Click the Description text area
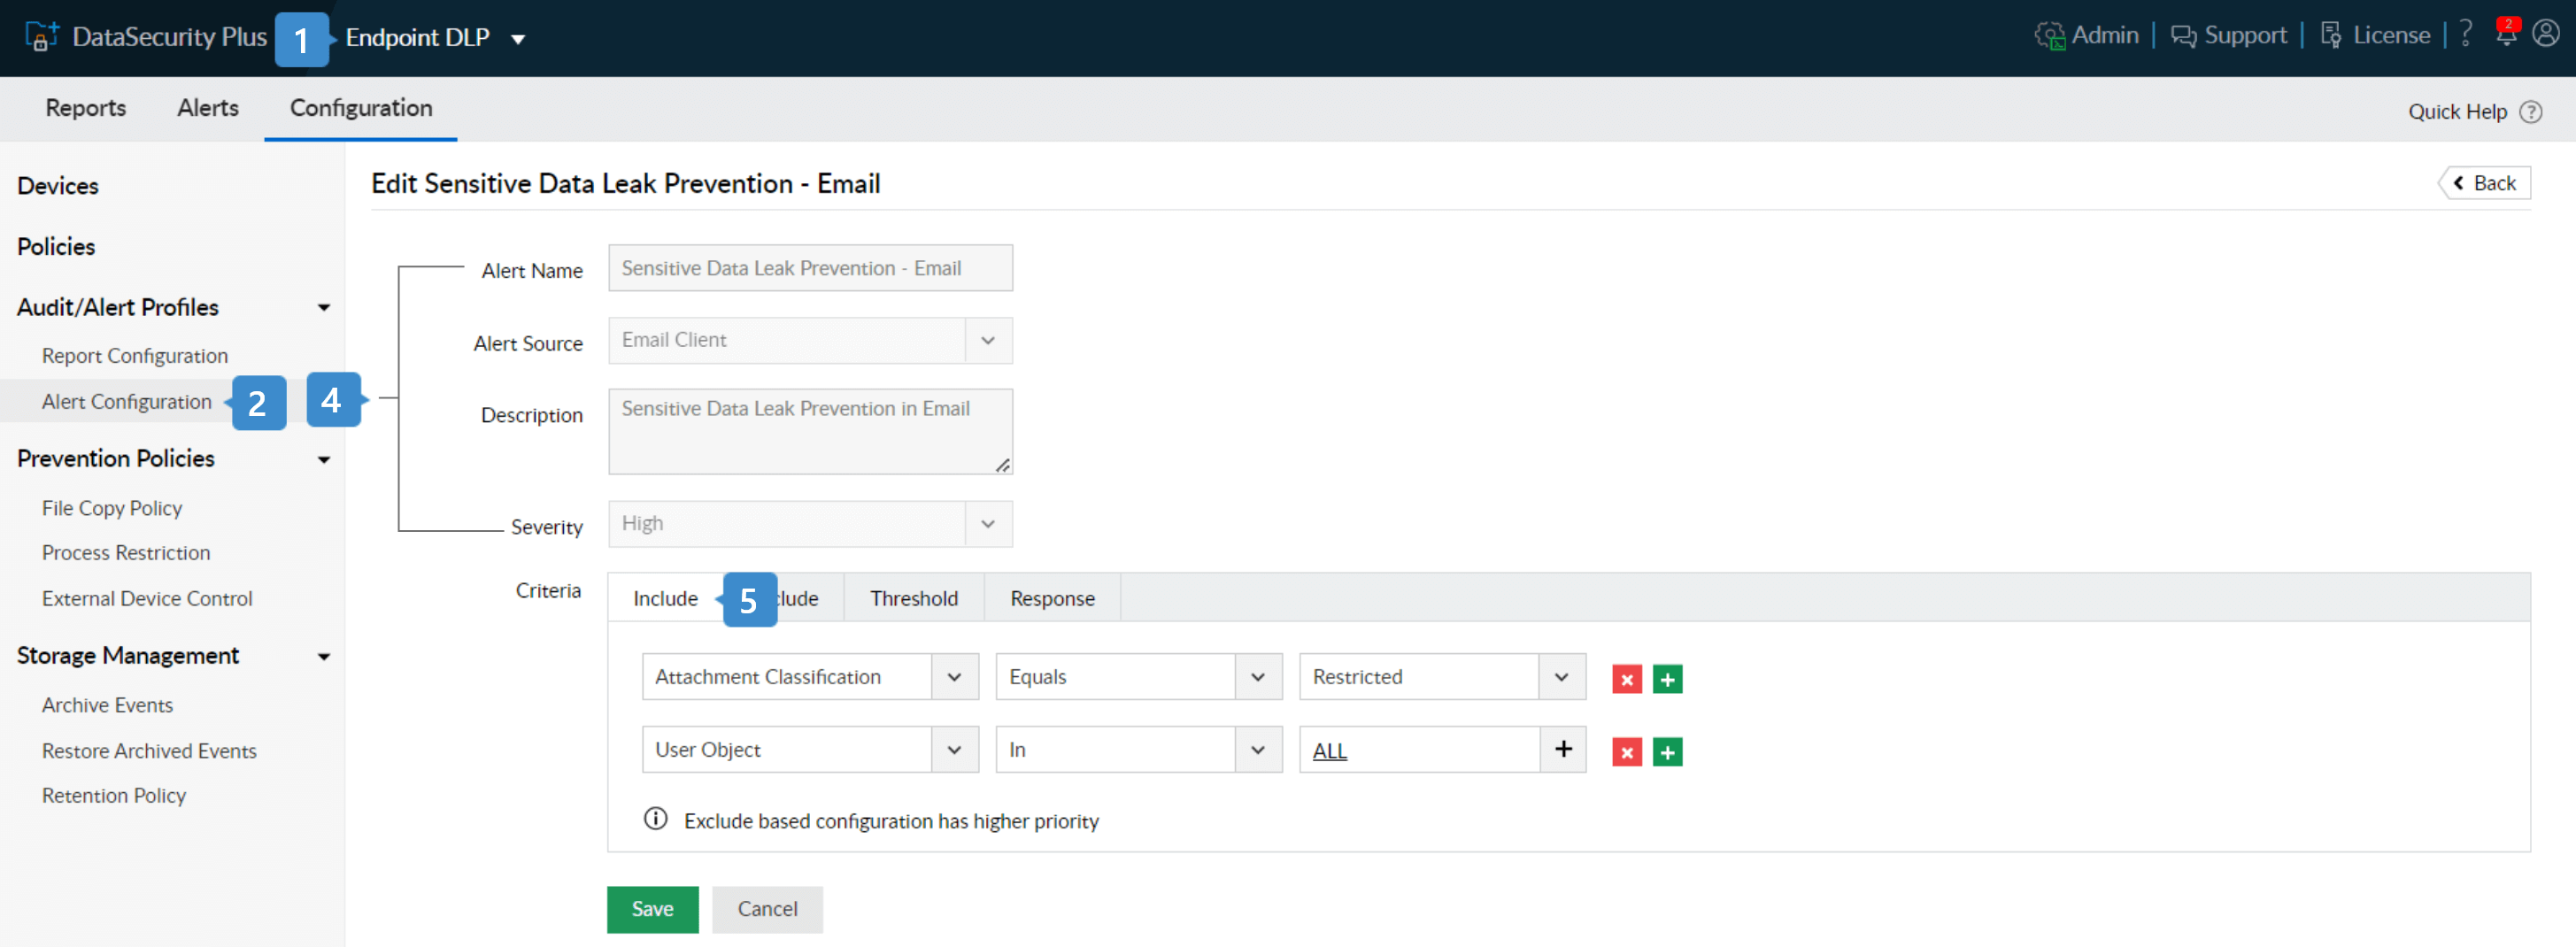Image resolution: width=2576 pixels, height=947 pixels. (x=809, y=431)
